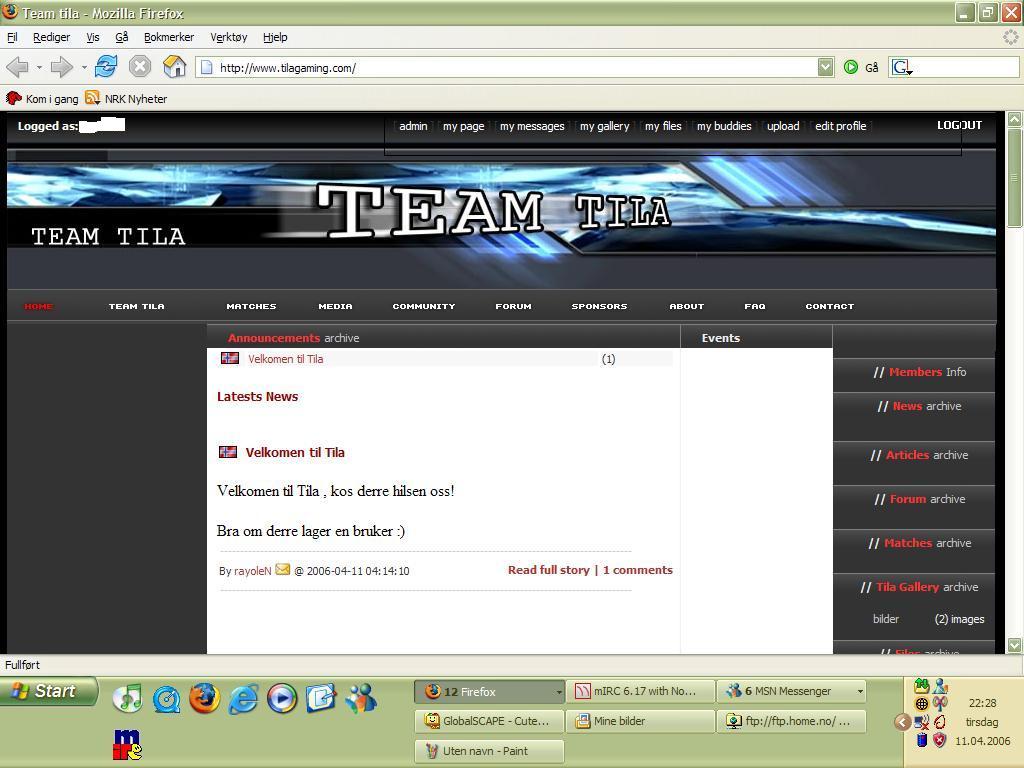The height and width of the screenshot is (768, 1024).
Task: Switch to ftp://ftp.home.no taskbar window
Action: (792, 721)
